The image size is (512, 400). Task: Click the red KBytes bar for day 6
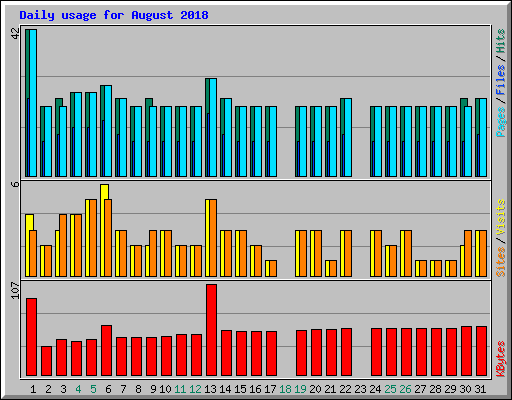tap(106, 351)
